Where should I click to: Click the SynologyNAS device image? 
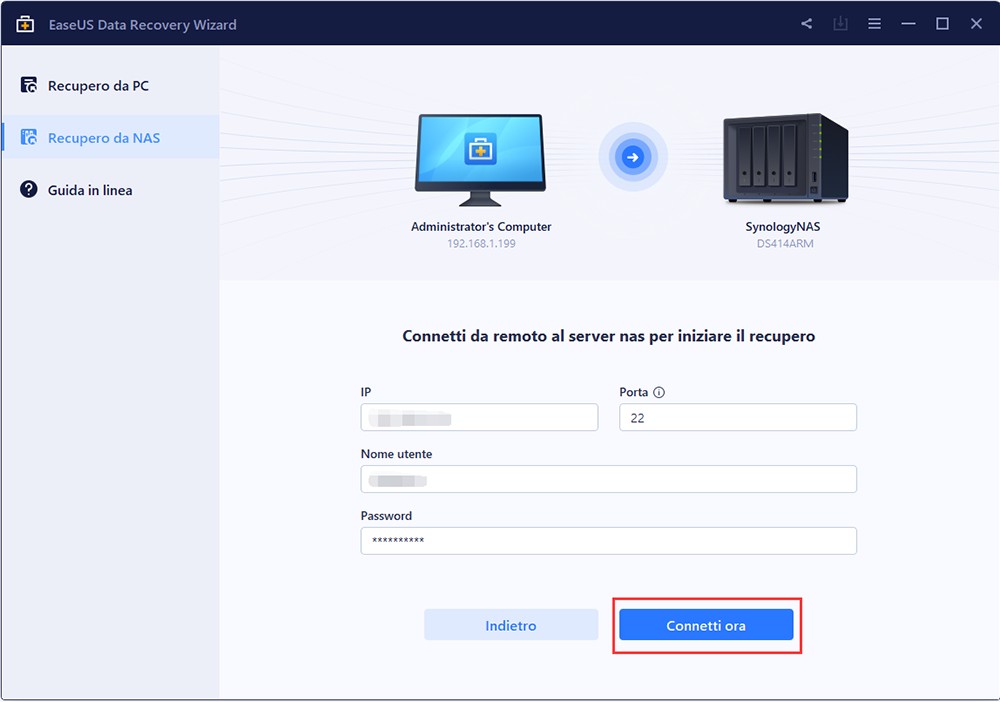[785, 158]
